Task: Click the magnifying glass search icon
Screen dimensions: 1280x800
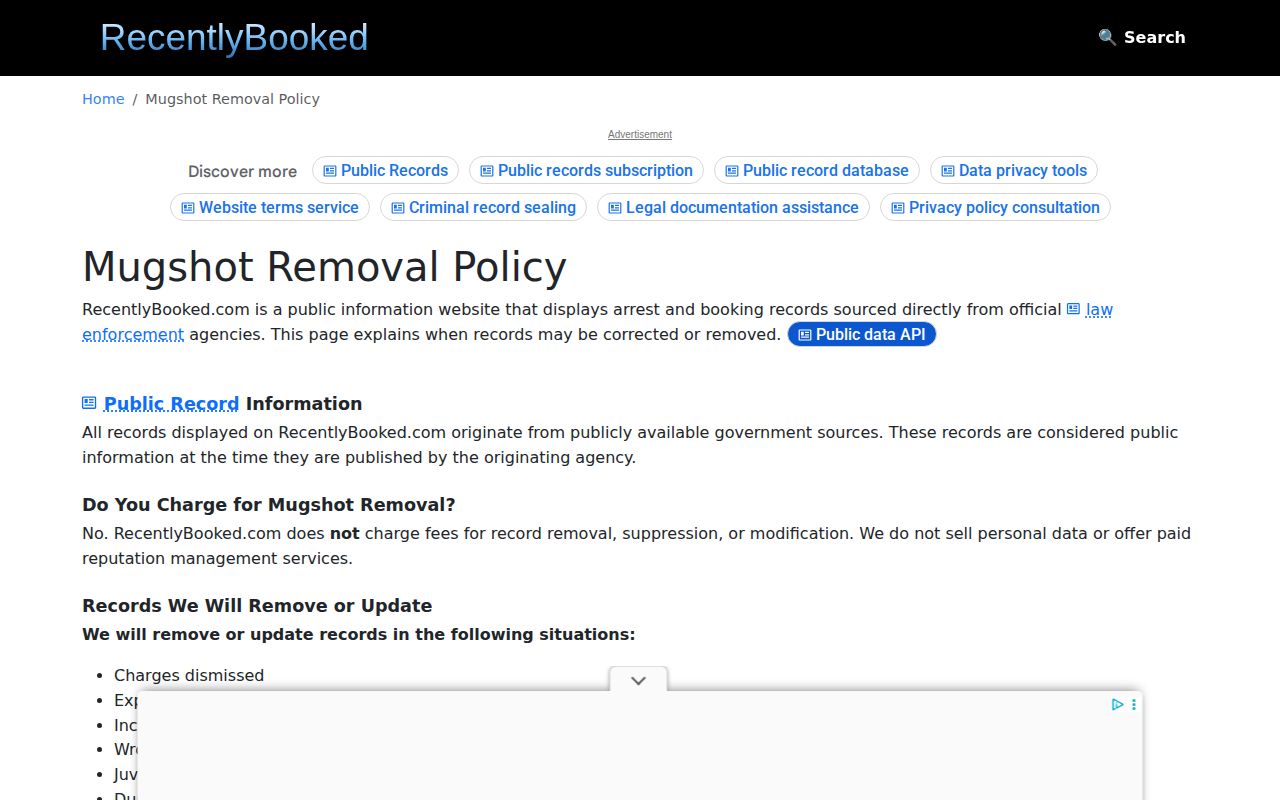Action: pyautogui.click(x=1107, y=37)
